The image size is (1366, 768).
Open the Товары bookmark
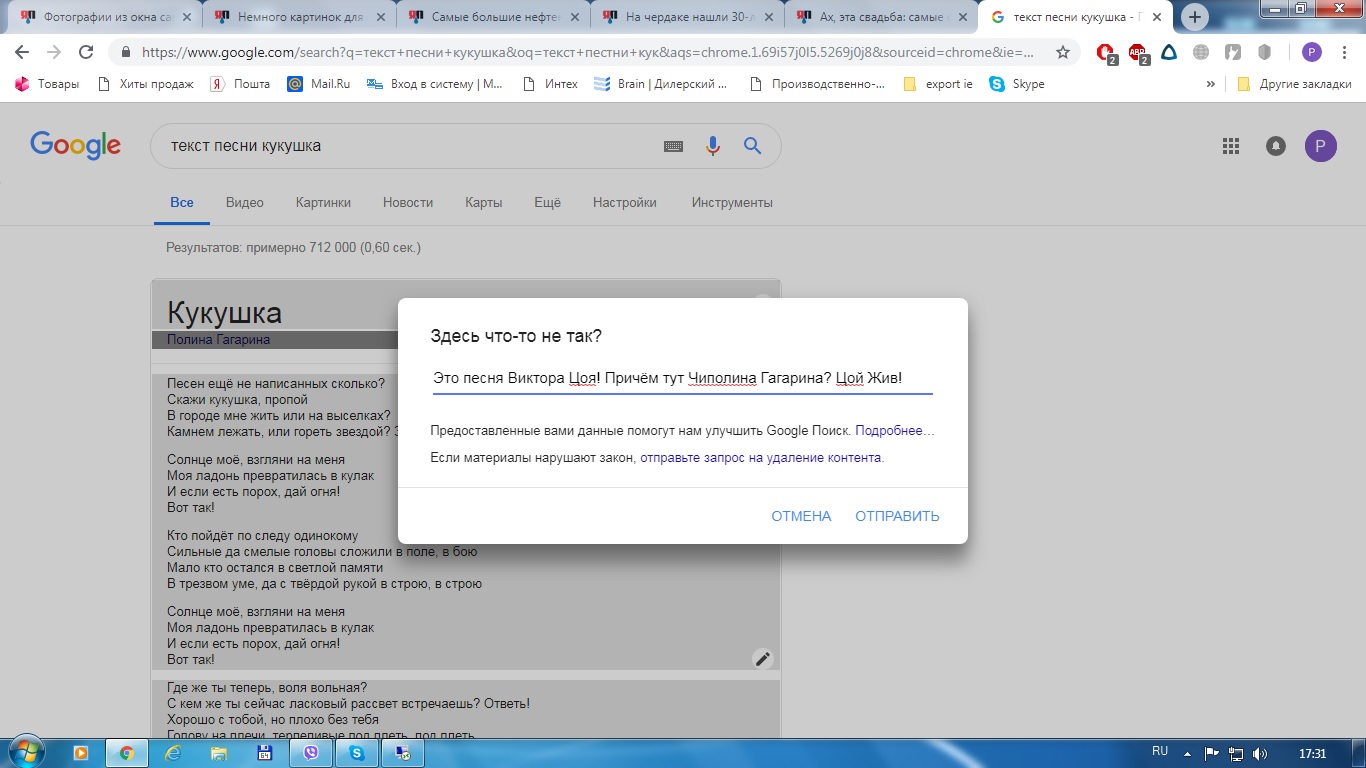pos(47,84)
